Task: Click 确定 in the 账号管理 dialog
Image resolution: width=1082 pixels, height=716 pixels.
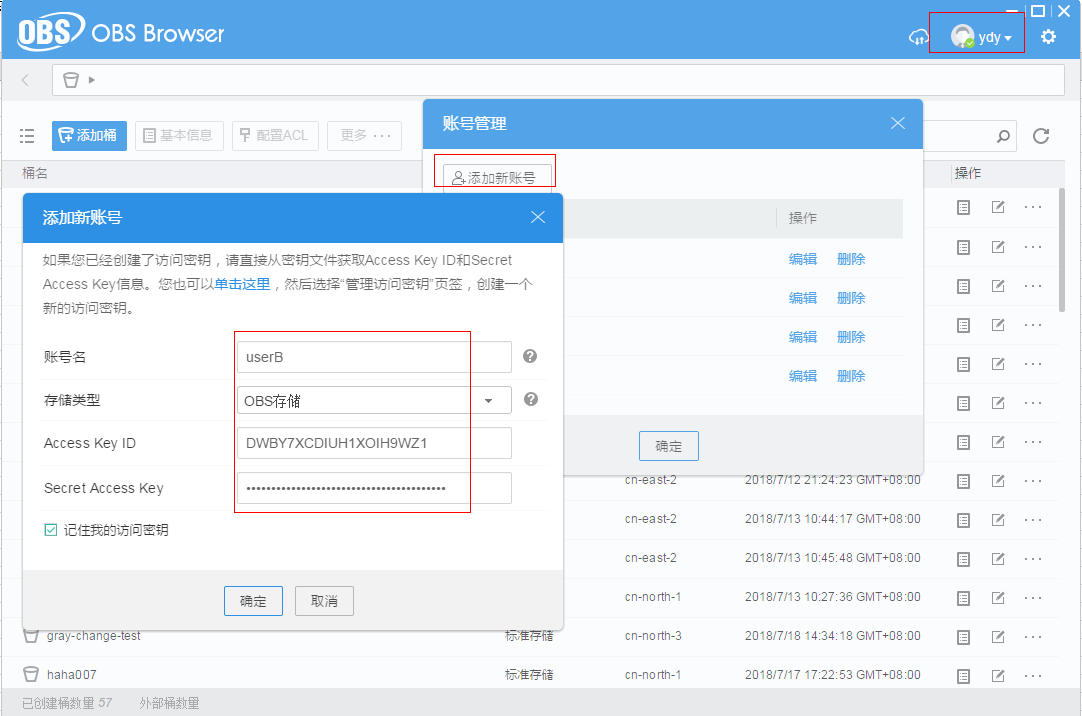Action: [x=669, y=446]
